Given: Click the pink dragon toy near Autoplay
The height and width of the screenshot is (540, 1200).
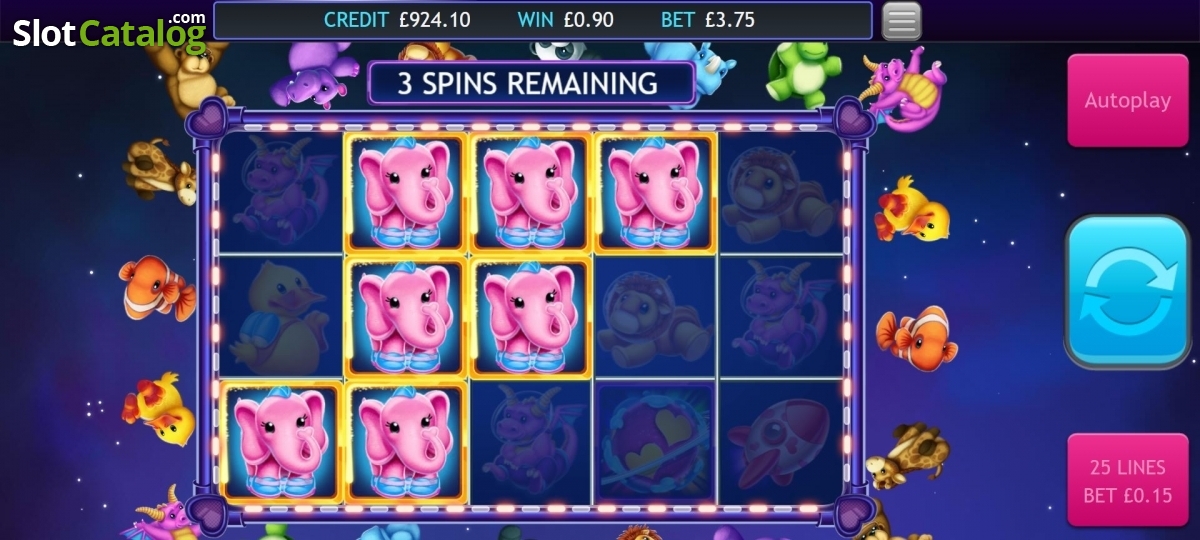Looking at the screenshot, I should (x=905, y=88).
